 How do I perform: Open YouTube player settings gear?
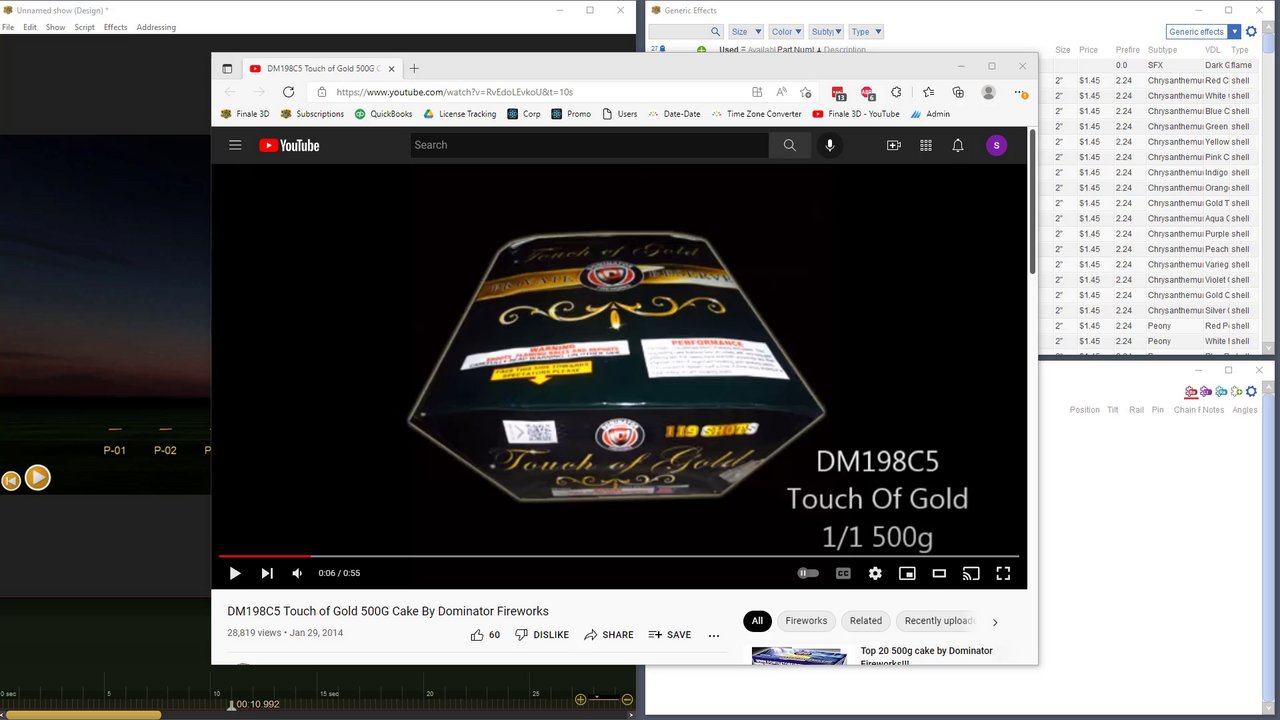click(875, 573)
